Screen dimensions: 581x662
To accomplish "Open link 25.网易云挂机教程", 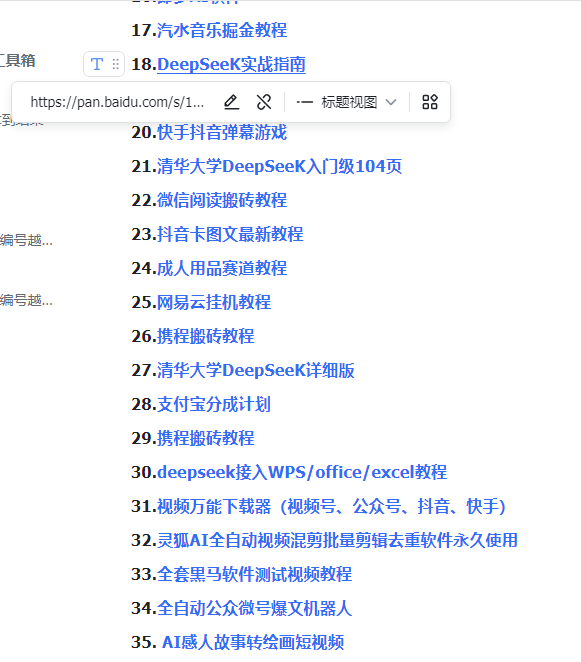I will click(x=214, y=302).
